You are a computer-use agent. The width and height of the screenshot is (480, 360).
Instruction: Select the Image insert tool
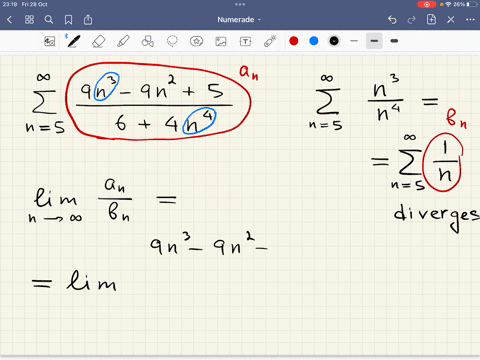pos(221,41)
